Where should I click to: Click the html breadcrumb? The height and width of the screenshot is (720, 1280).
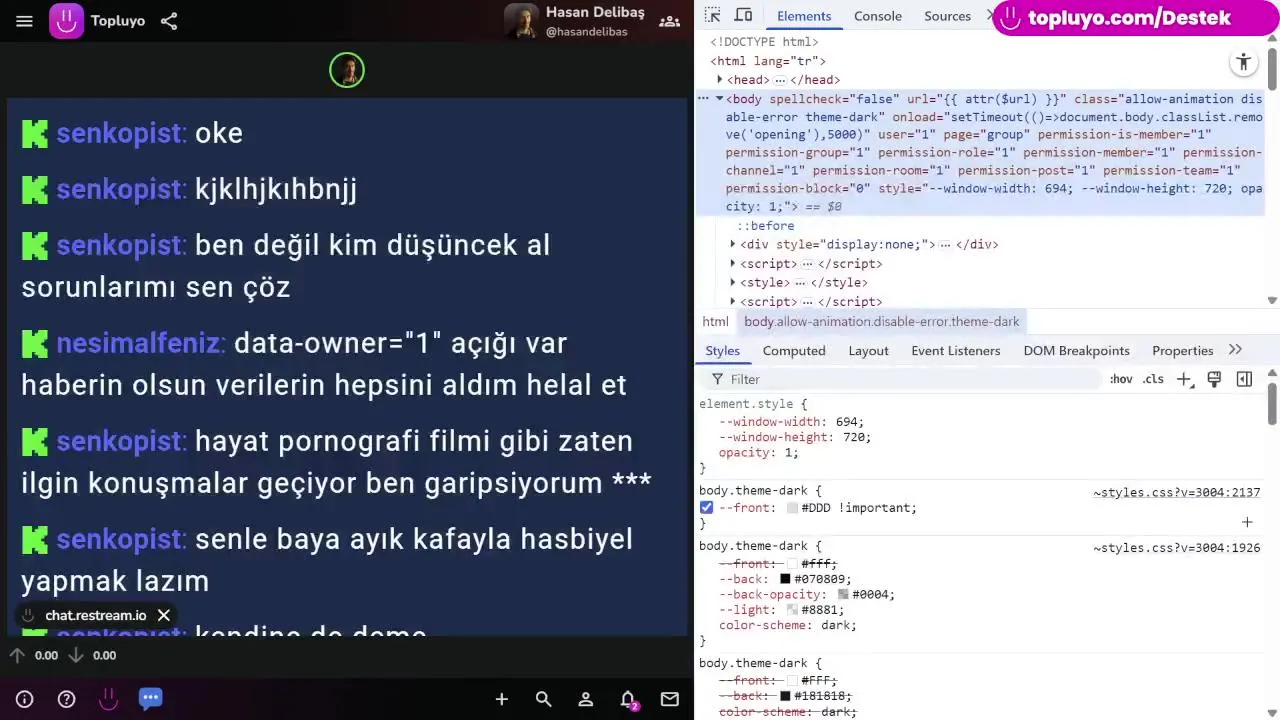click(715, 321)
